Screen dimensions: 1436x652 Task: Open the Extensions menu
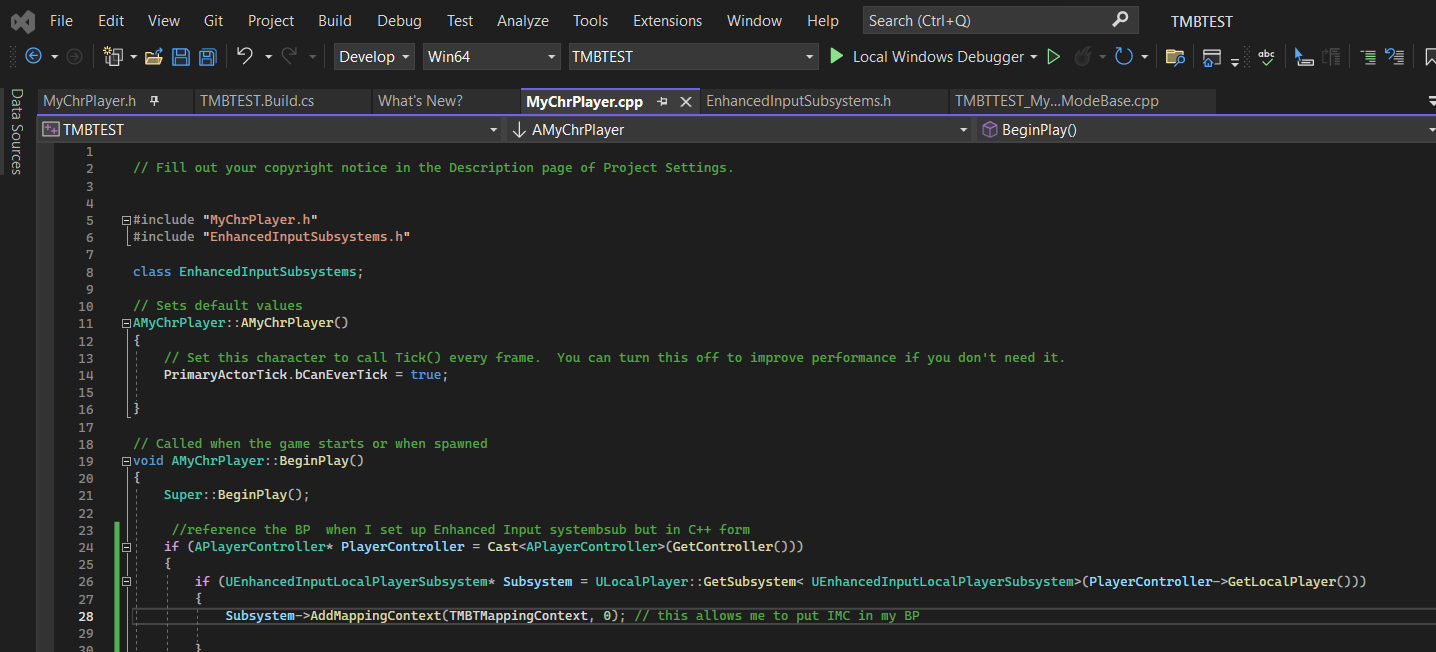[x=667, y=20]
